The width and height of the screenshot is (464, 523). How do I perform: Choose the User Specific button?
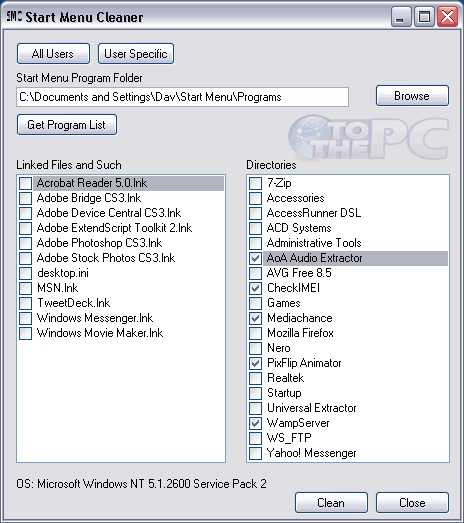[x=136, y=53]
